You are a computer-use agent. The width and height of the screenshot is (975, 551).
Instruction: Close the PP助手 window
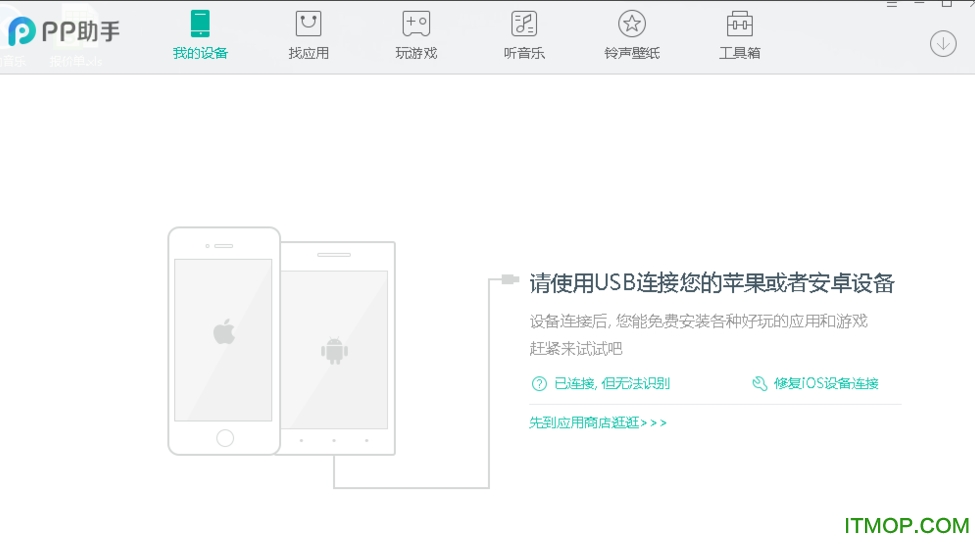(970, 4)
